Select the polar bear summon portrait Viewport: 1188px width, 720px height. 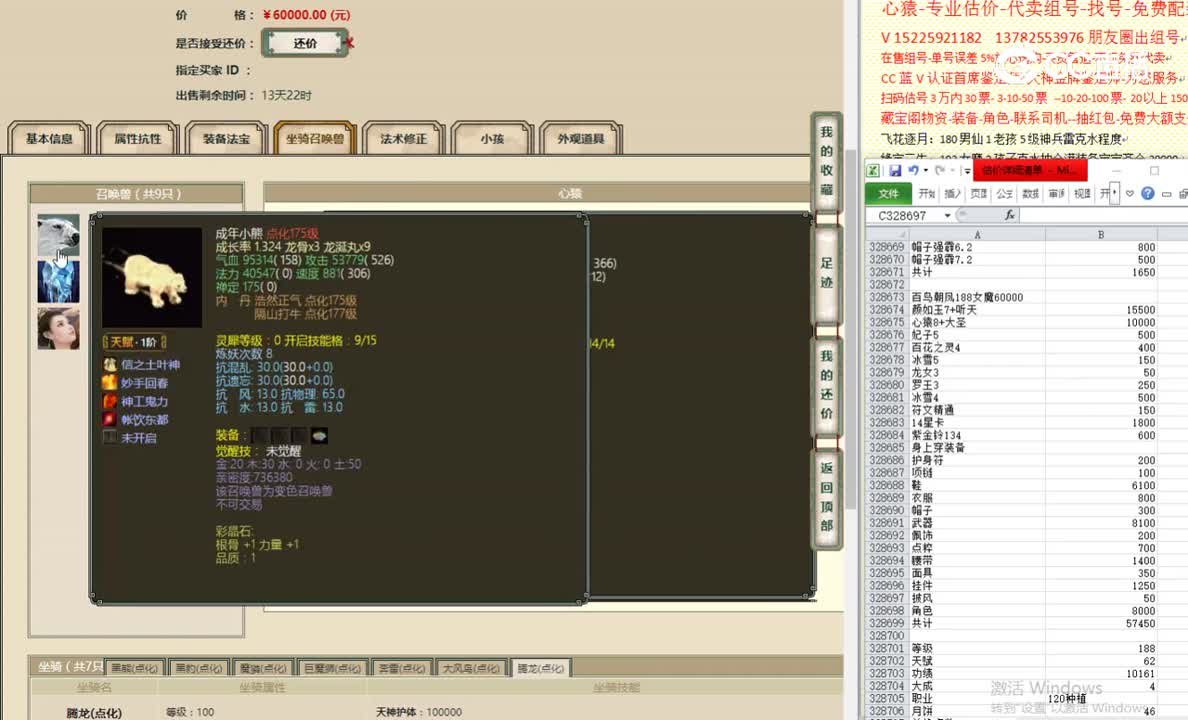[x=58, y=236]
